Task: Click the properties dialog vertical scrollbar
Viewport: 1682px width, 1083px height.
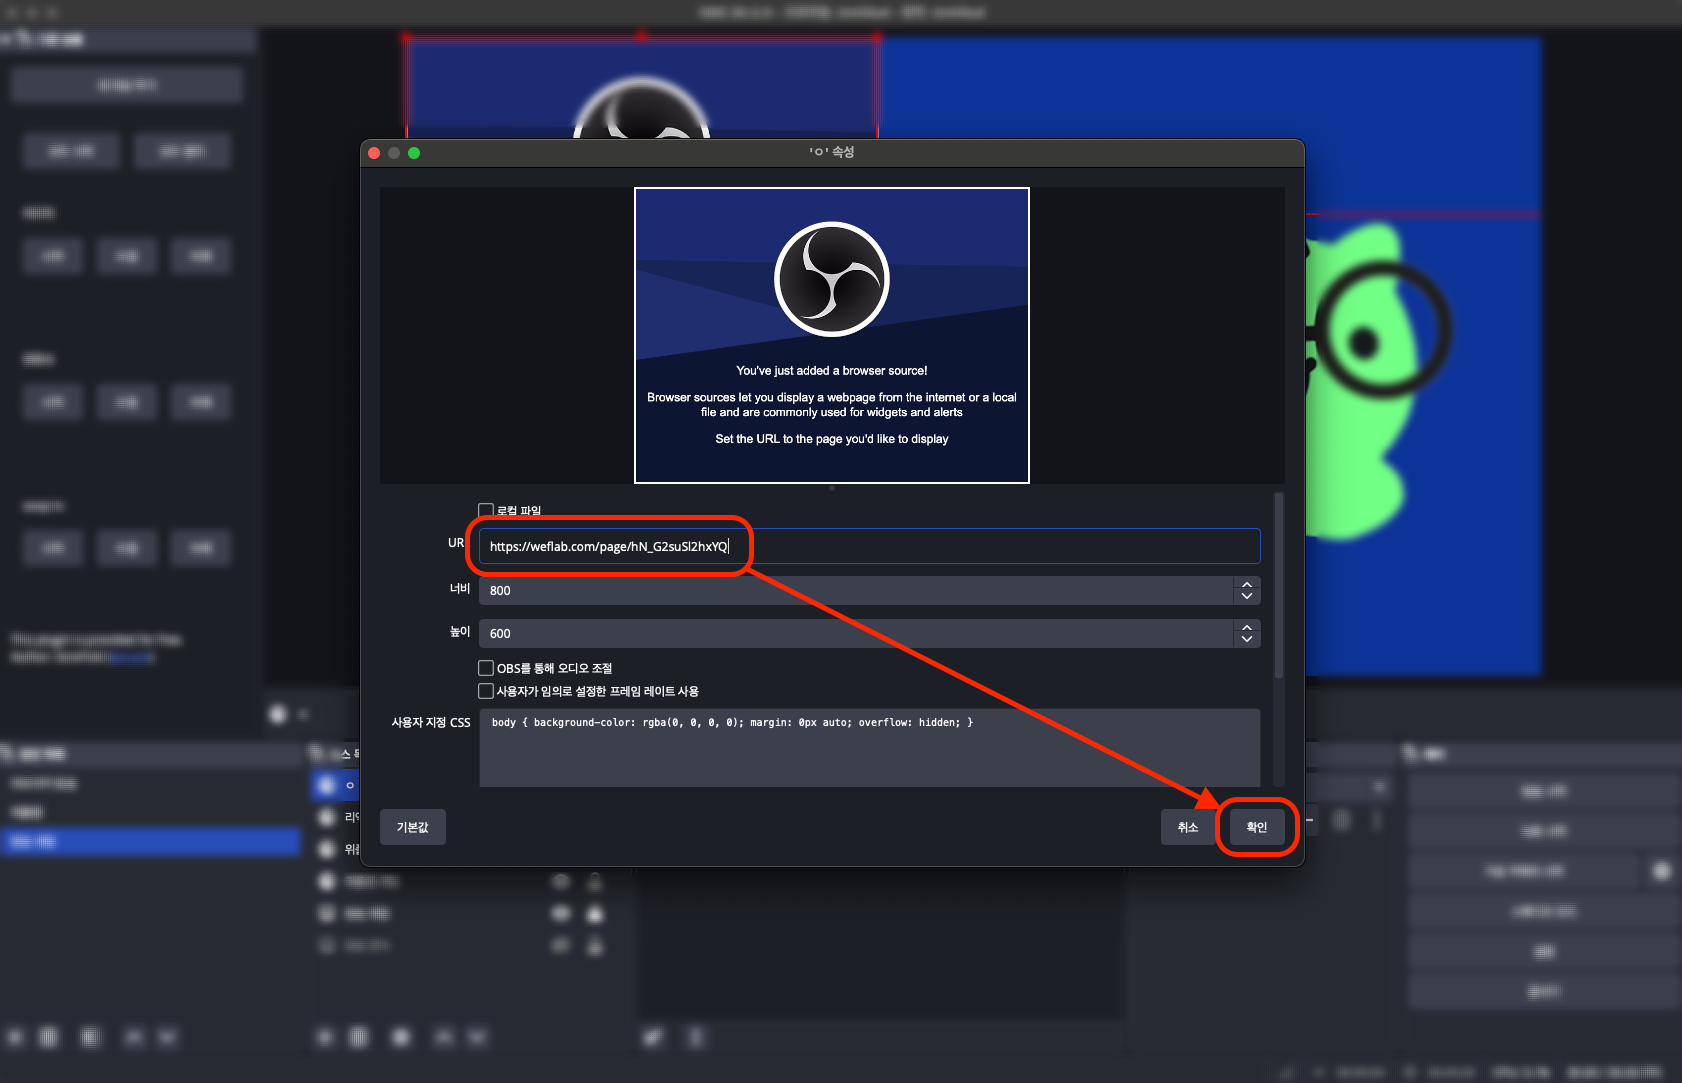Action: 1278,585
